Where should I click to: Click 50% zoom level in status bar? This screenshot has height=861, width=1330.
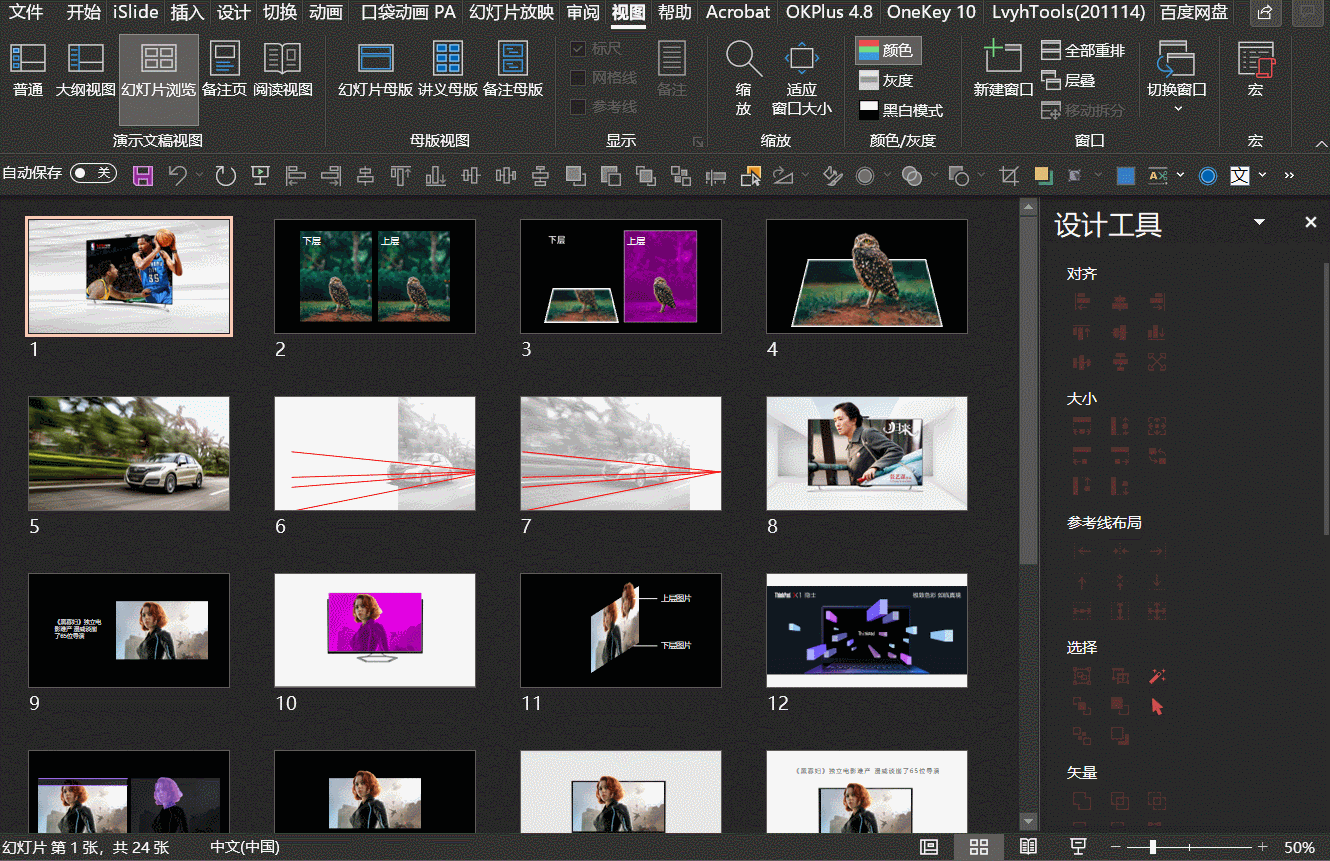point(1299,847)
